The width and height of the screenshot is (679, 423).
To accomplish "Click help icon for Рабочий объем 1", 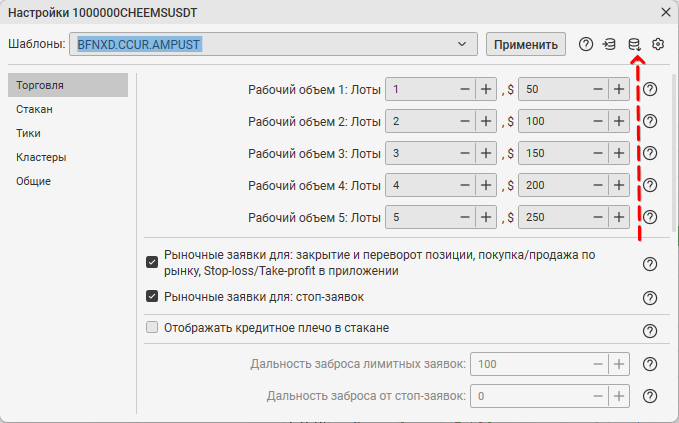I will pyautogui.click(x=649, y=90).
